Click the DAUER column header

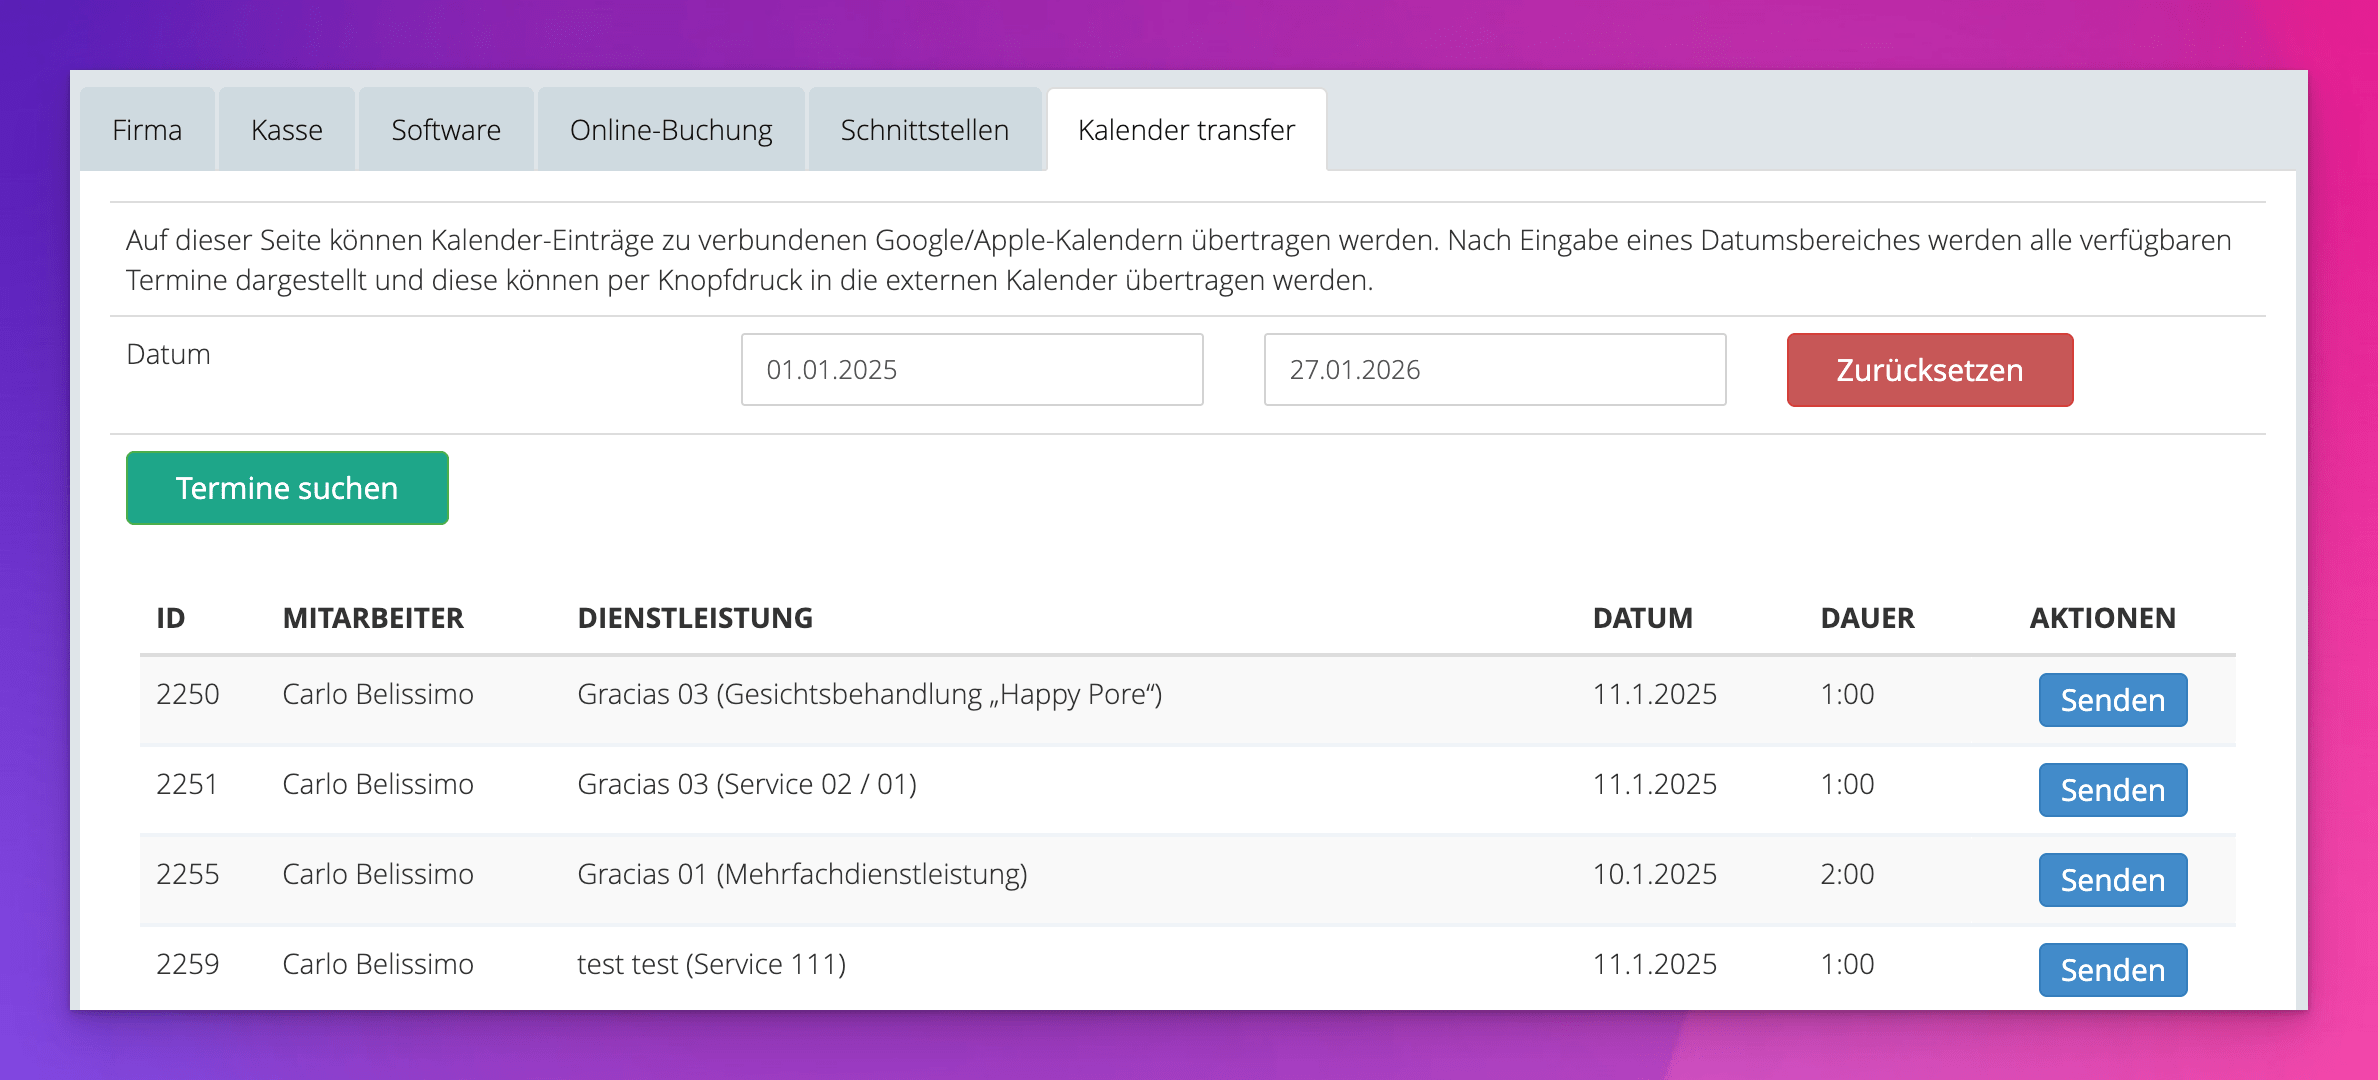pos(1867,618)
